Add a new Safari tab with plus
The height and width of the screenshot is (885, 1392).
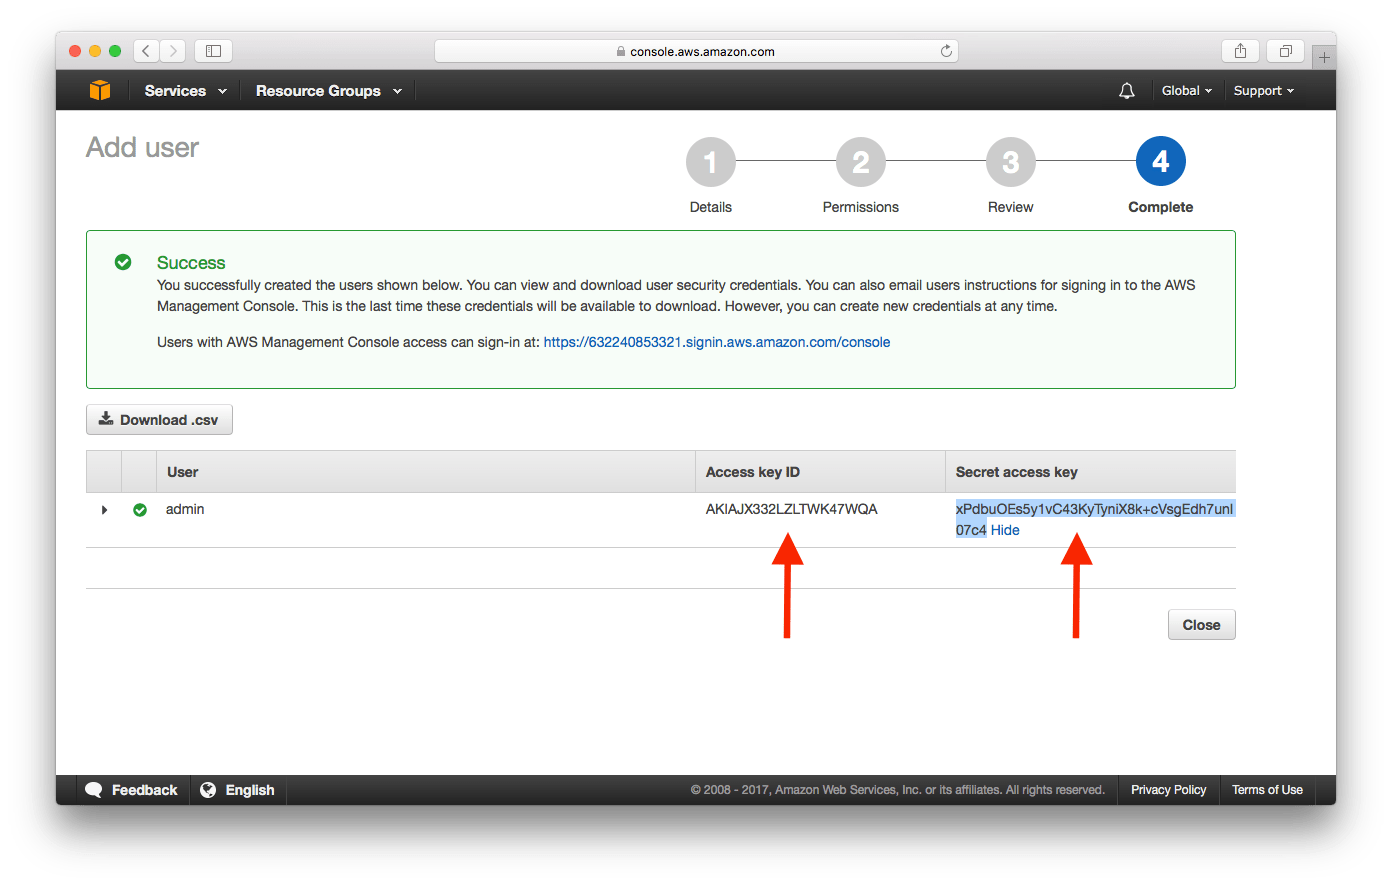pos(1324,58)
